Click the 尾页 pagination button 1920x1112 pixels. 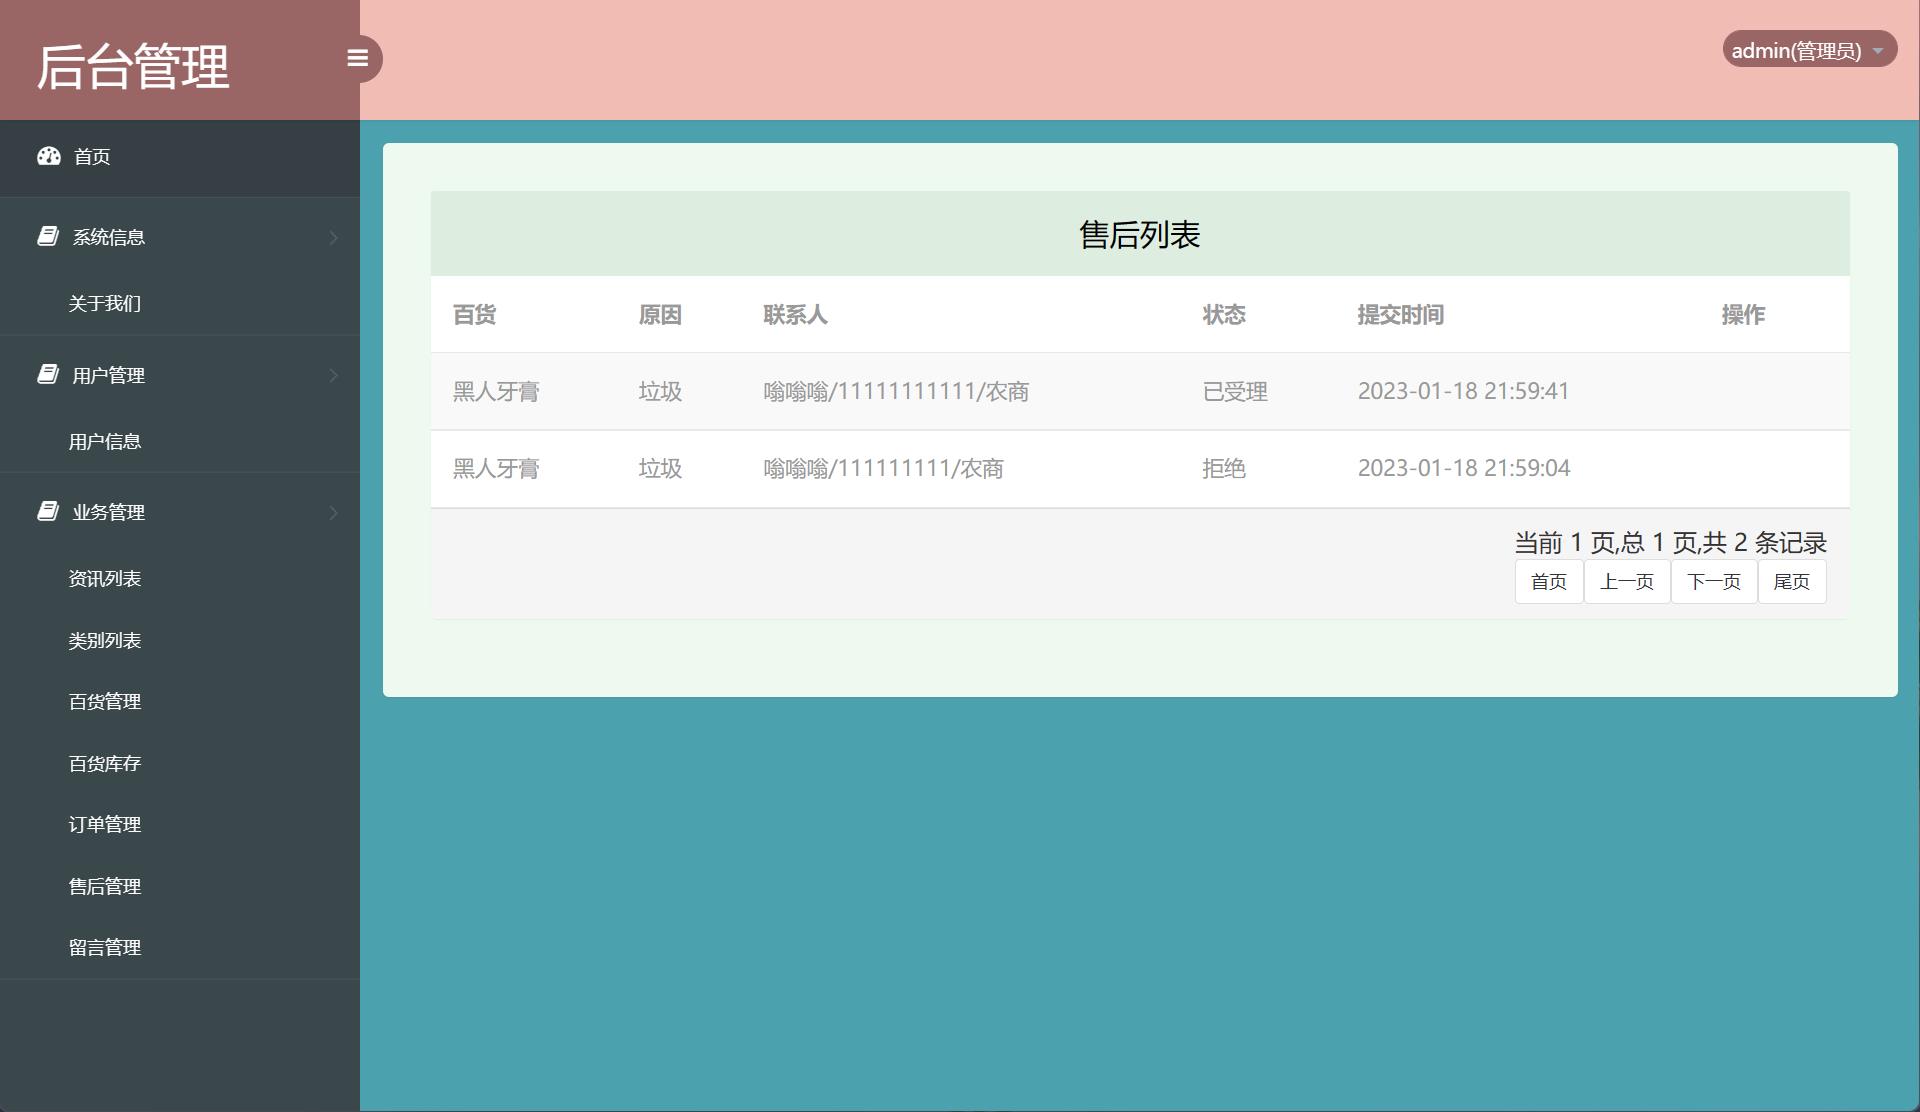(1791, 581)
